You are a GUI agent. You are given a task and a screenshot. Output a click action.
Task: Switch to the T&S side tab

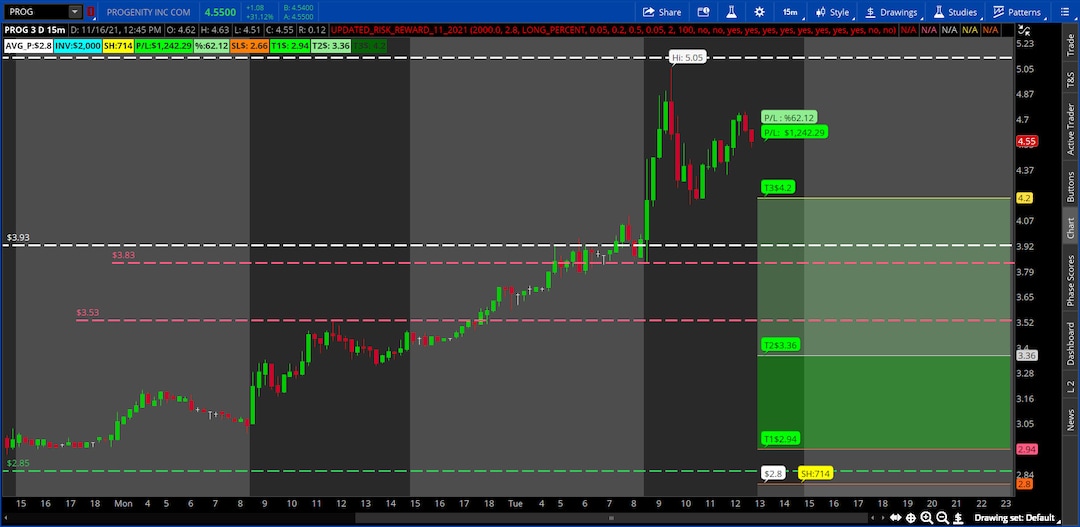click(1070, 79)
